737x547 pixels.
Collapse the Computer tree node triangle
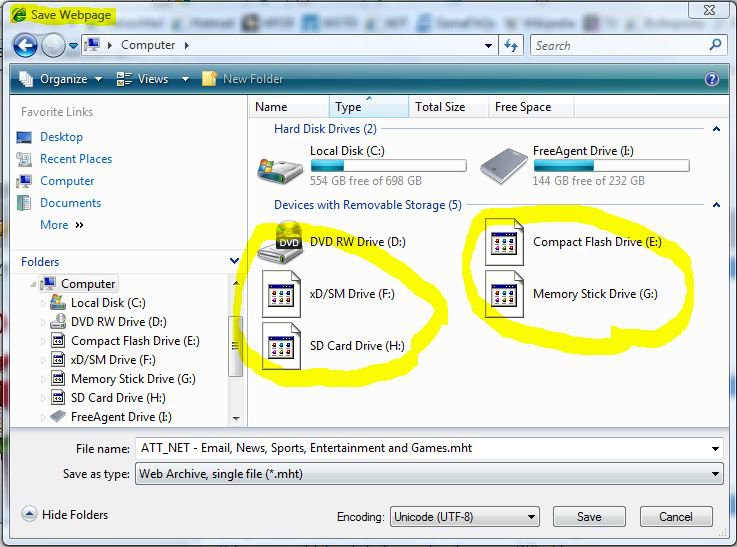tap(33, 284)
